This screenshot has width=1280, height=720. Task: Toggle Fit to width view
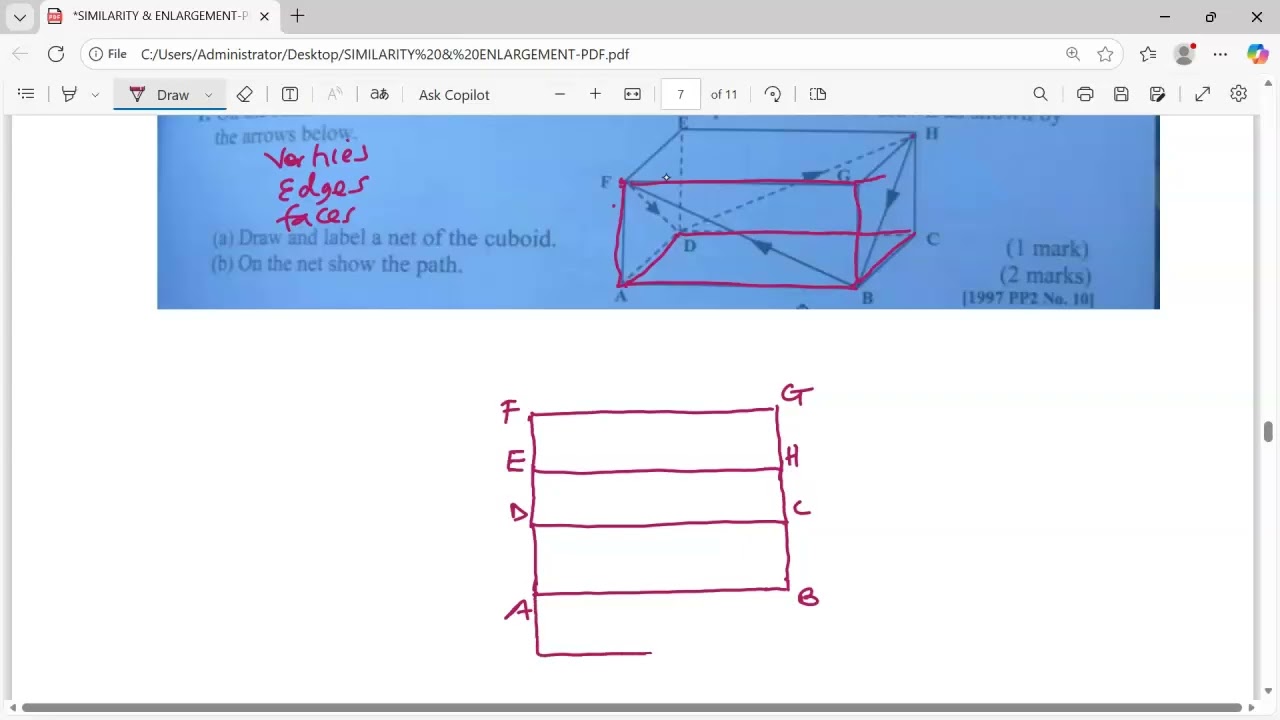pos(632,94)
